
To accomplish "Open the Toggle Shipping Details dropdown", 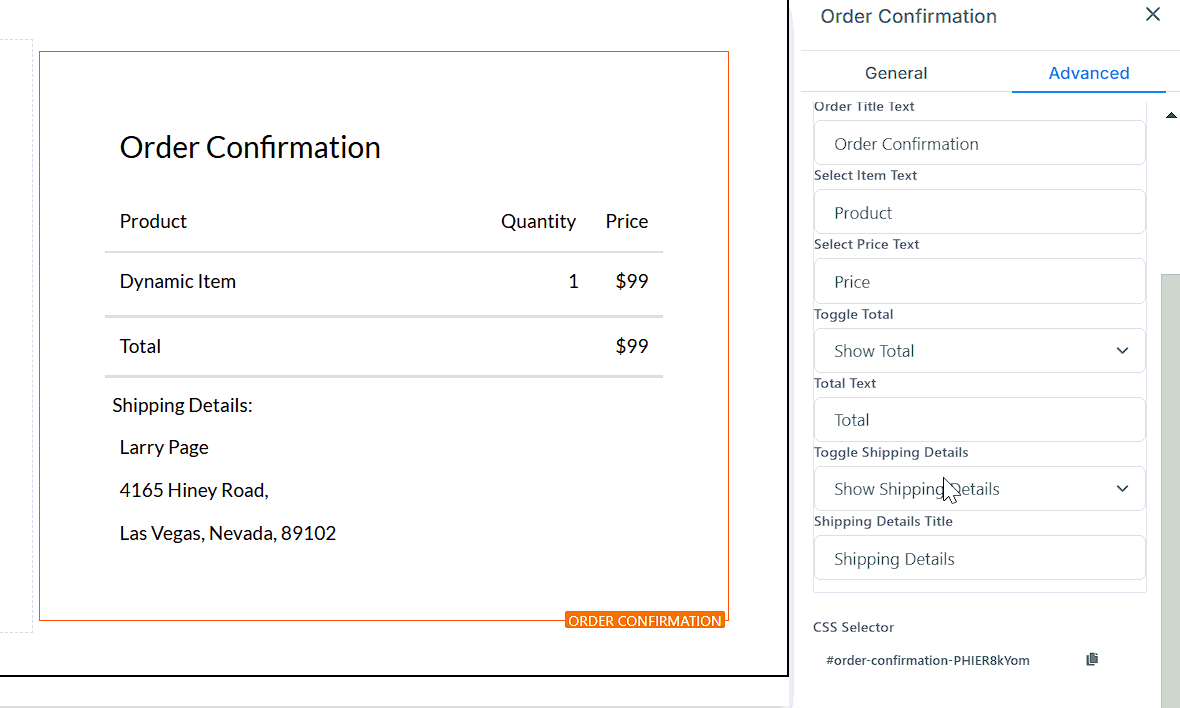I will (x=979, y=489).
